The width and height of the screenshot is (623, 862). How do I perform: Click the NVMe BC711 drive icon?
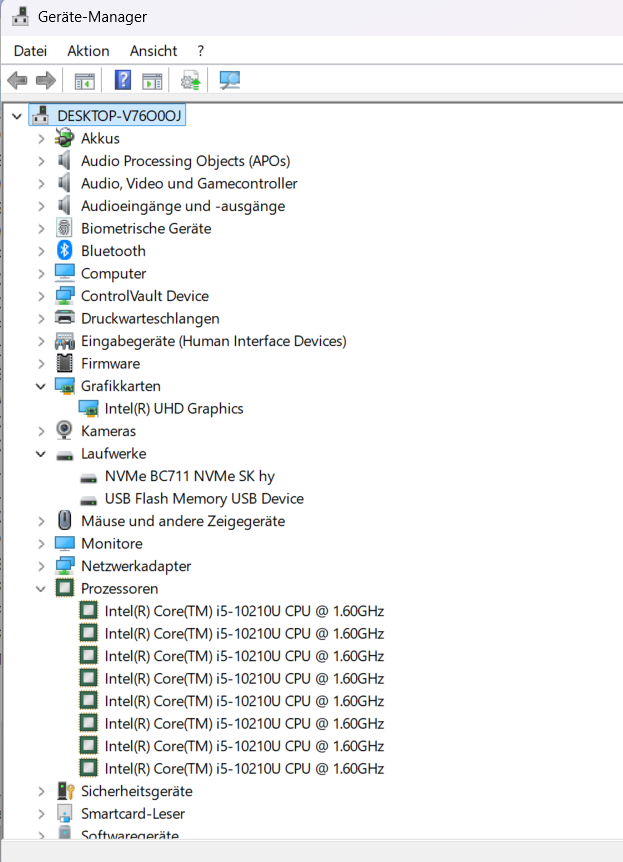pos(88,478)
